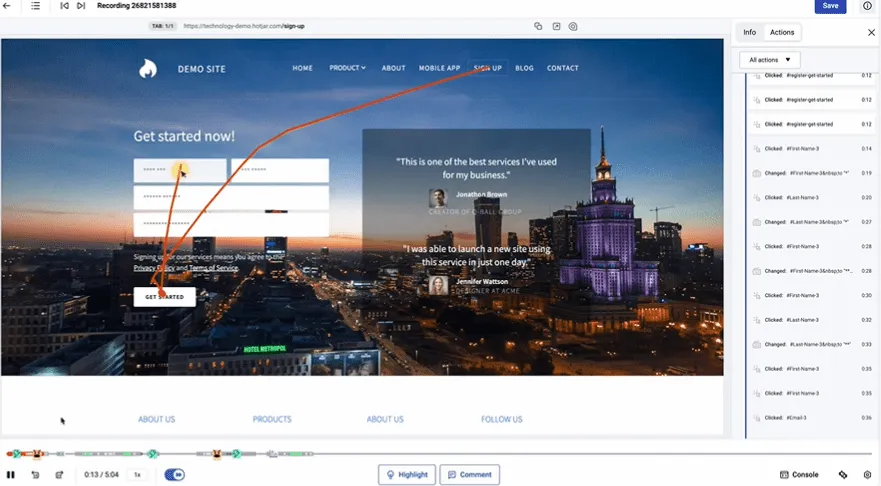This screenshot has width=881, height=486.
Task: Open the recordings list icon
Action: pos(35,6)
